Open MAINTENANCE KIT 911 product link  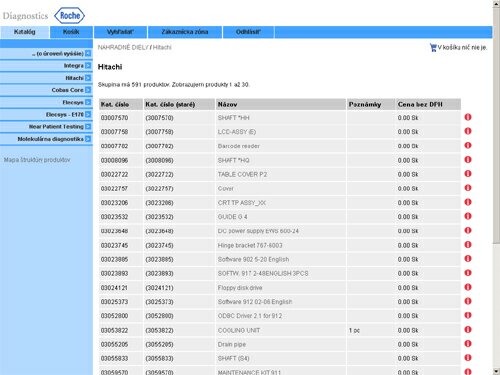(x=249, y=372)
